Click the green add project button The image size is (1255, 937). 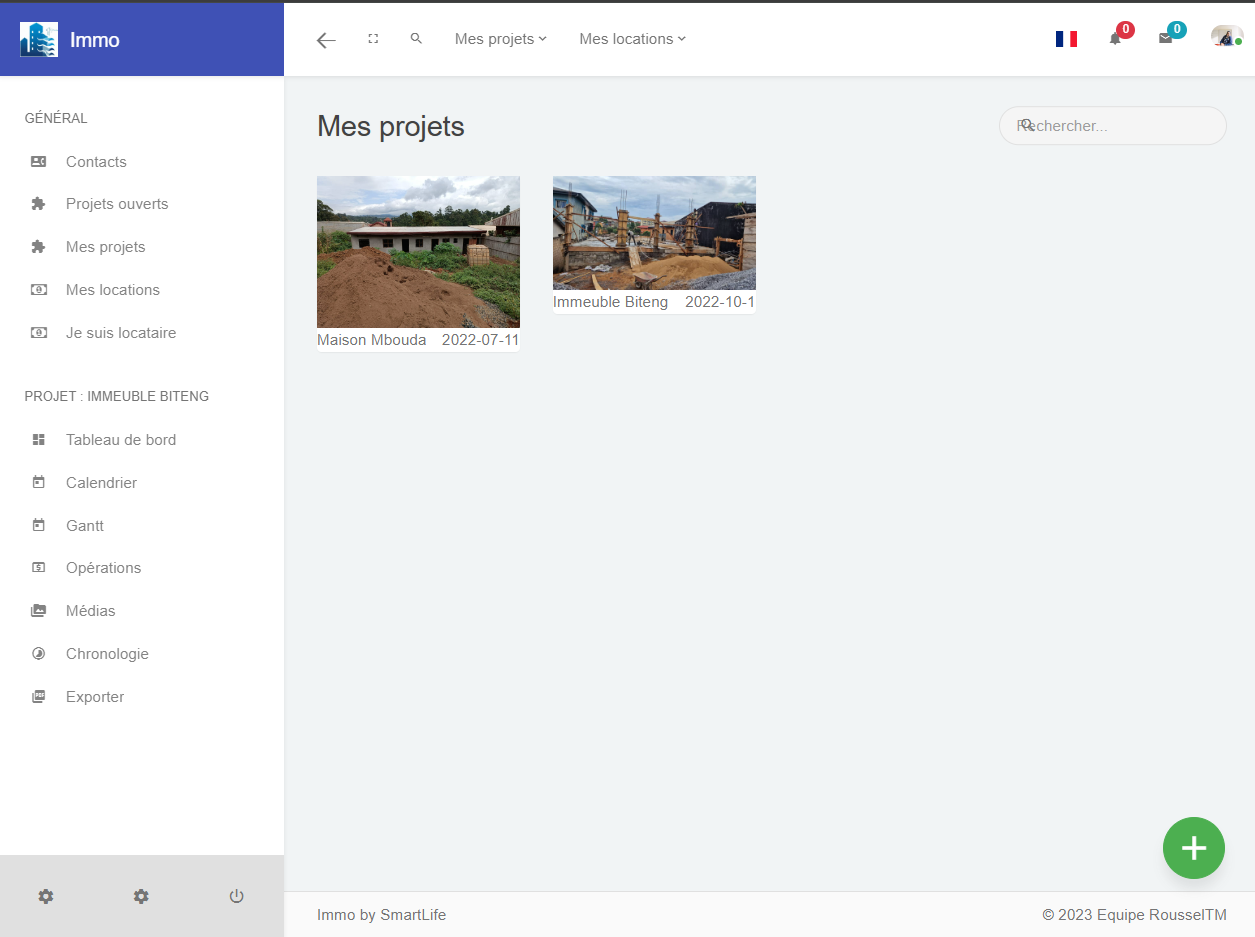1193,848
